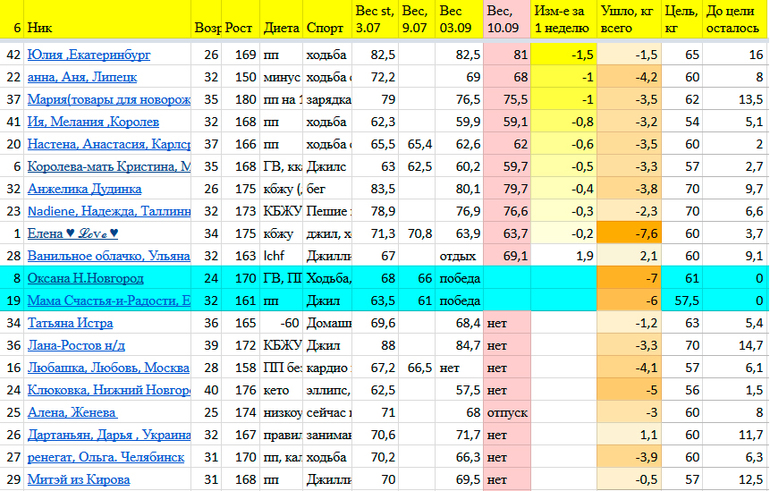Select the Ник column header
Screen dimensions: 770x491
[107, 29]
